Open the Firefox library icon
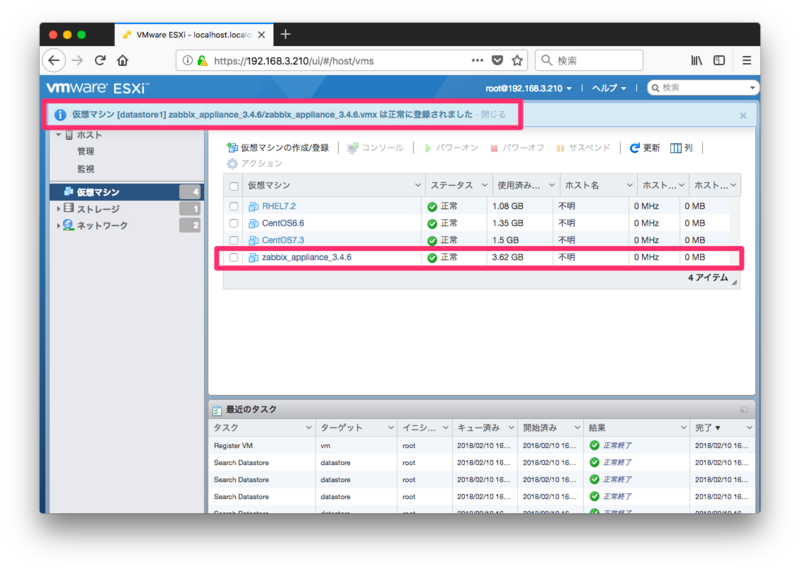 click(696, 61)
